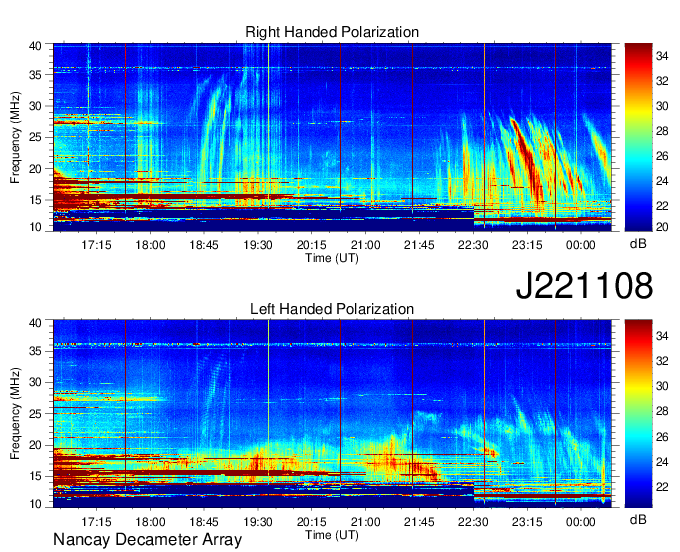Click the Right Handed Polarization spectrogram image
680x552 pixels.
point(332,137)
